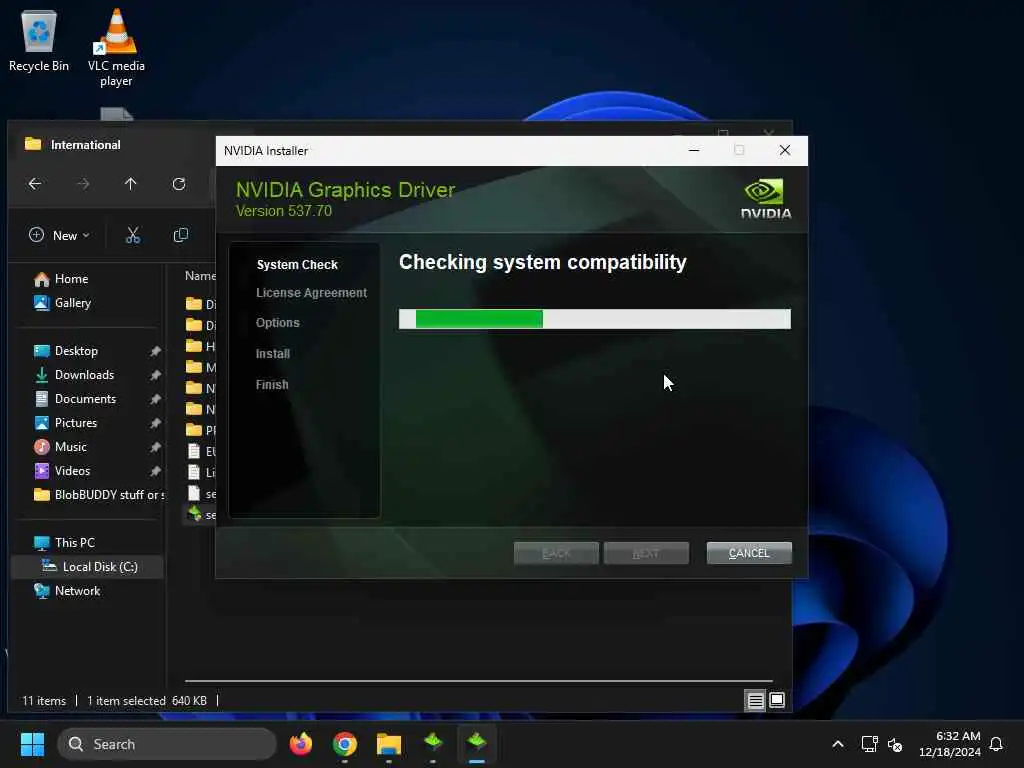
Task: Click the taskbar Search box
Action: (167, 744)
